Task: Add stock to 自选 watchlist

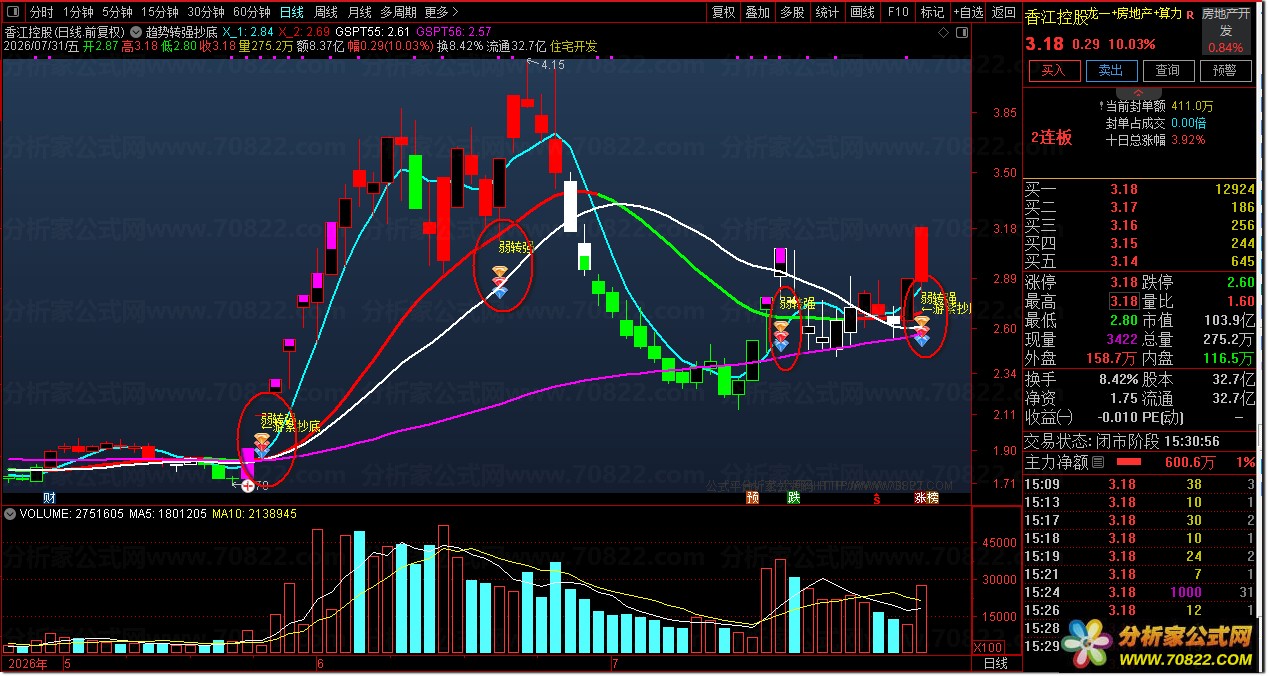Action: tap(967, 13)
